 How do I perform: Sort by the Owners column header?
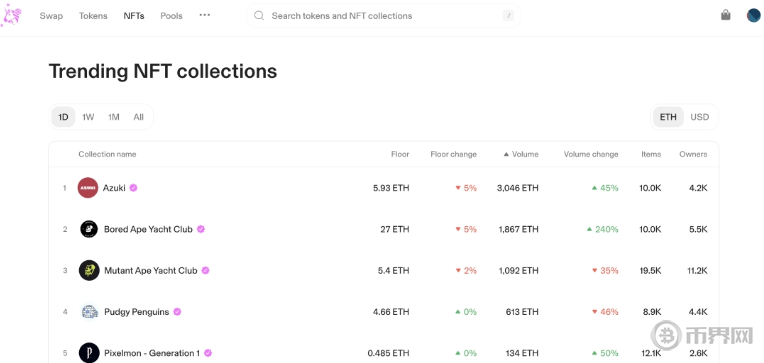click(693, 154)
